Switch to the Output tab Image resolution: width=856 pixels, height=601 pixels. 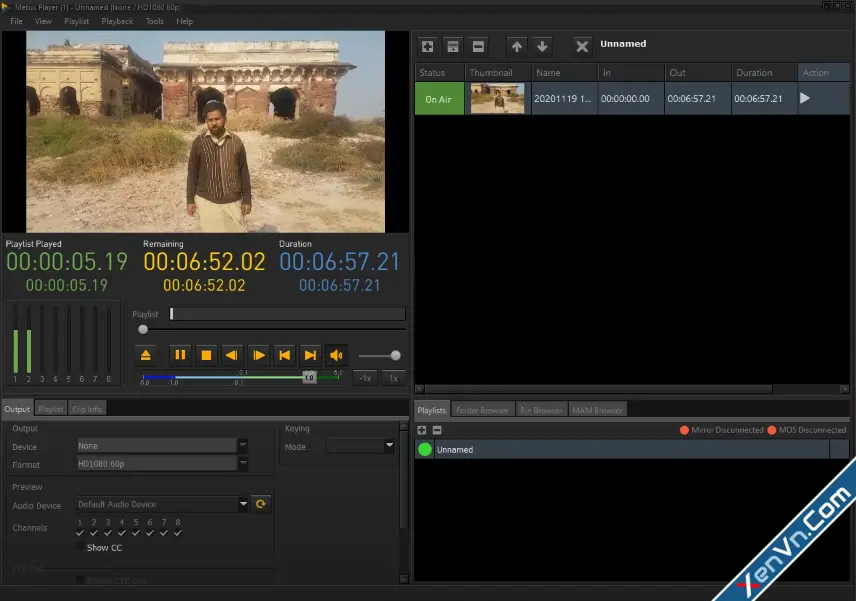tap(17, 408)
